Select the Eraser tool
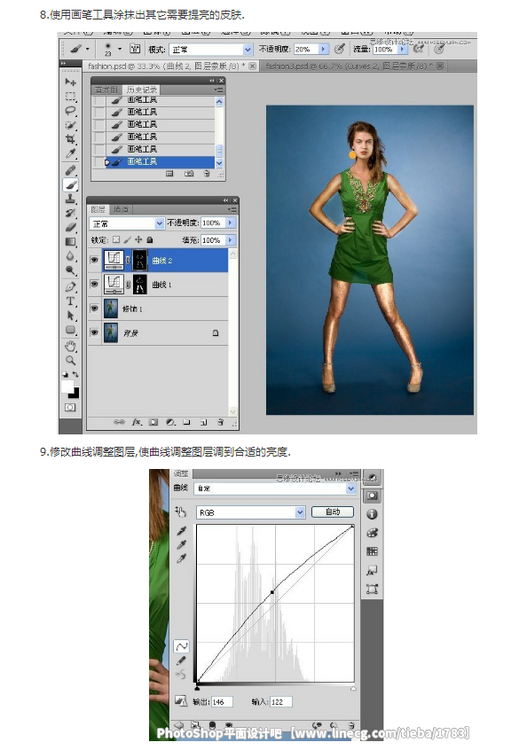 (x=70, y=228)
